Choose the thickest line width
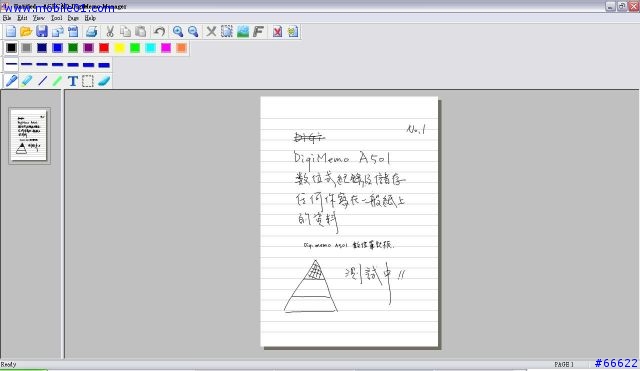 point(104,64)
